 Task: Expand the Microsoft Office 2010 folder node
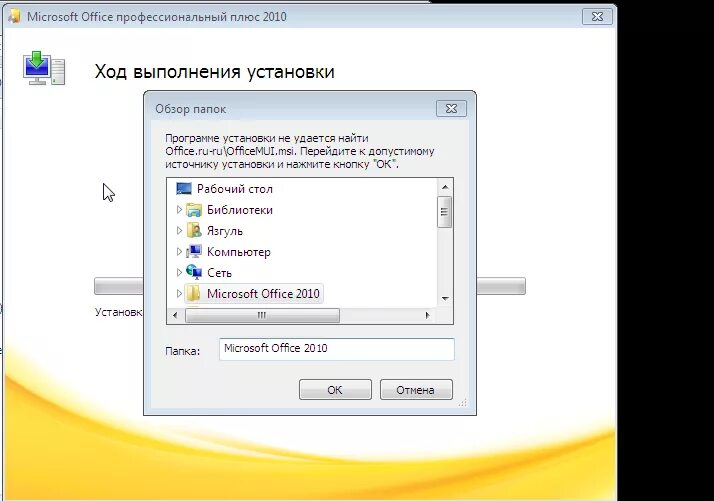click(179, 293)
